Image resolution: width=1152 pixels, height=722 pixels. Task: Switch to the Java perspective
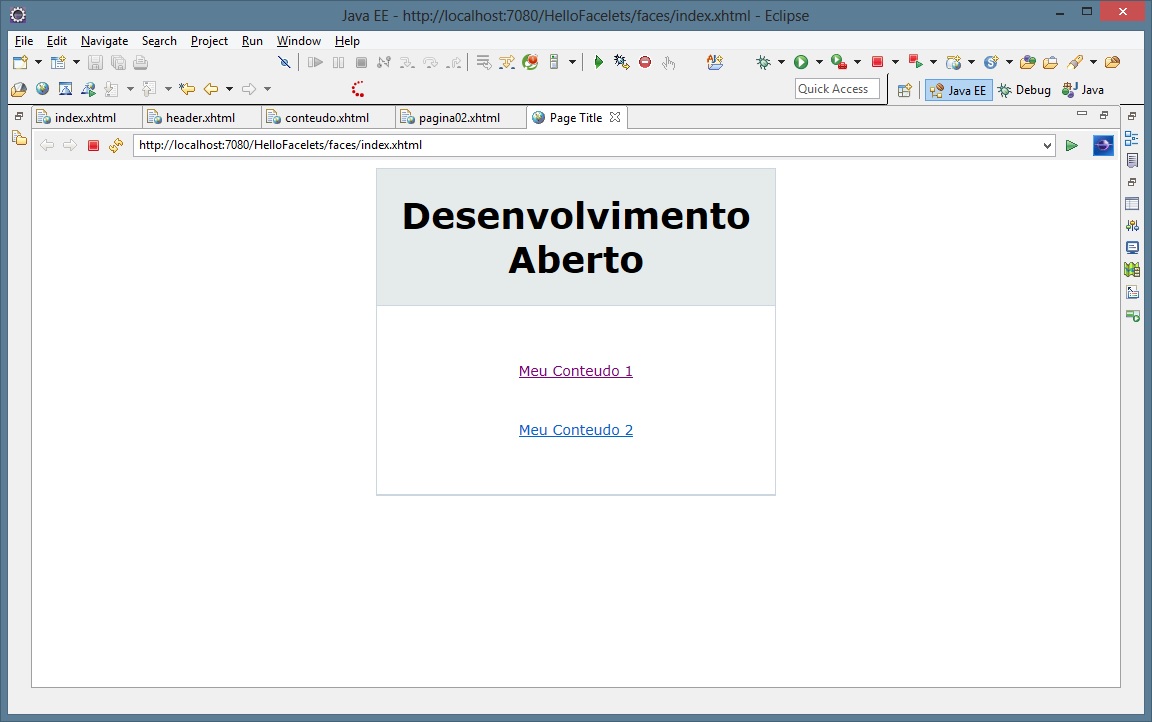click(1083, 90)
